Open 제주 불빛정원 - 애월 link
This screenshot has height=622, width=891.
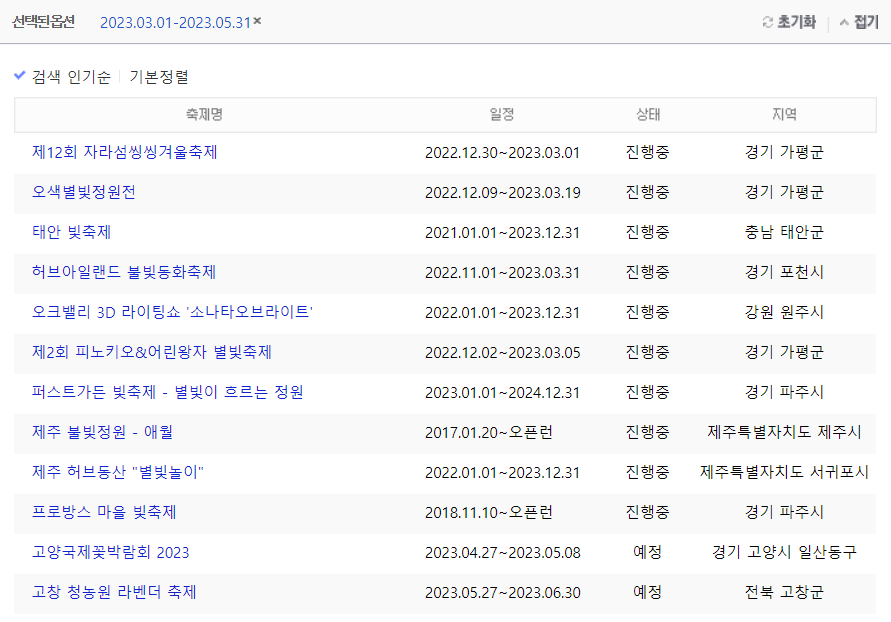(102, 432)
